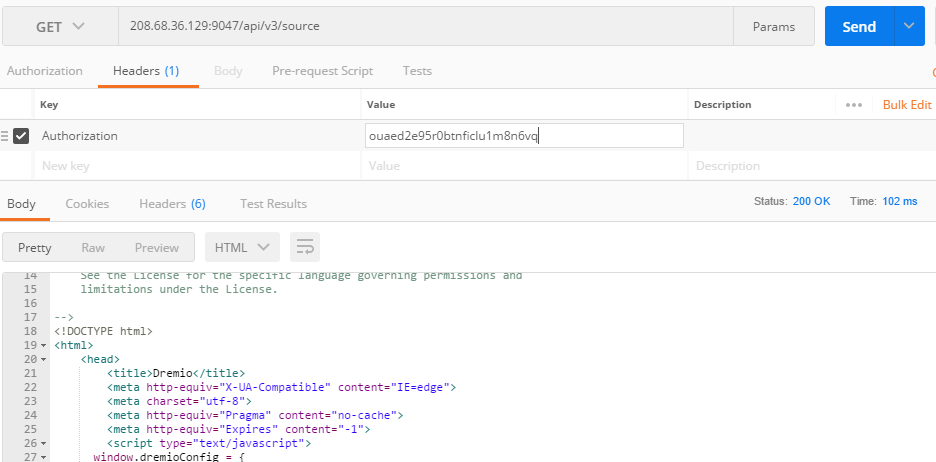The width and height of the screenshot is (936, 462).
Task: Click the Send button
Action: point(860,26)
